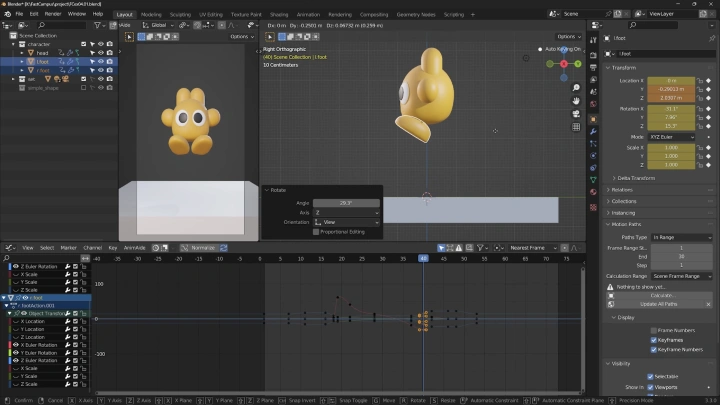Click the viewport pan hand icon
Viewport: 720px width, 405px height.
tap(576, 101)
